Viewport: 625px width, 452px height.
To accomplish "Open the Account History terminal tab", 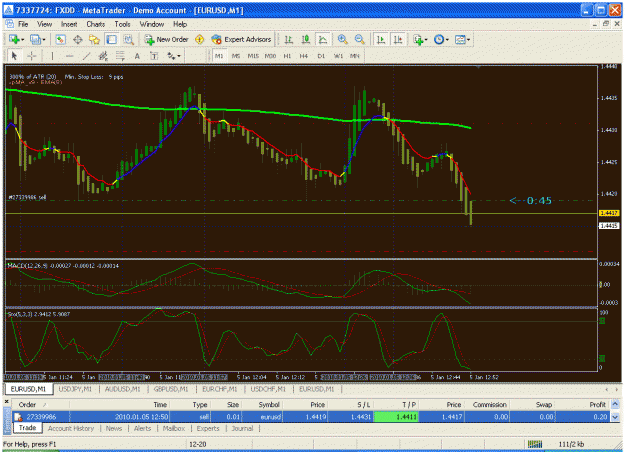I will tap(71, 428).
